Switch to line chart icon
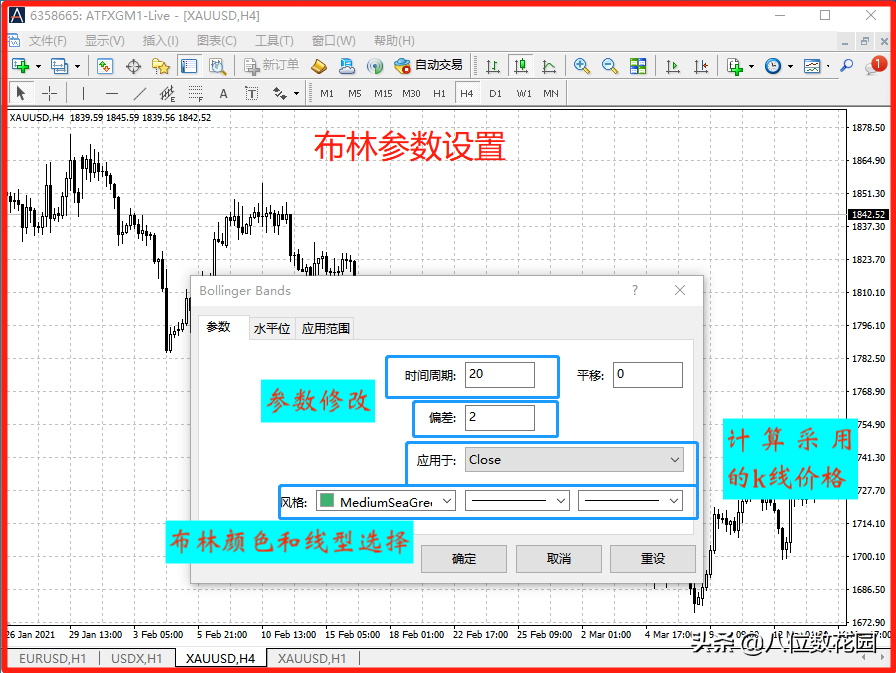 coord(549,66)
